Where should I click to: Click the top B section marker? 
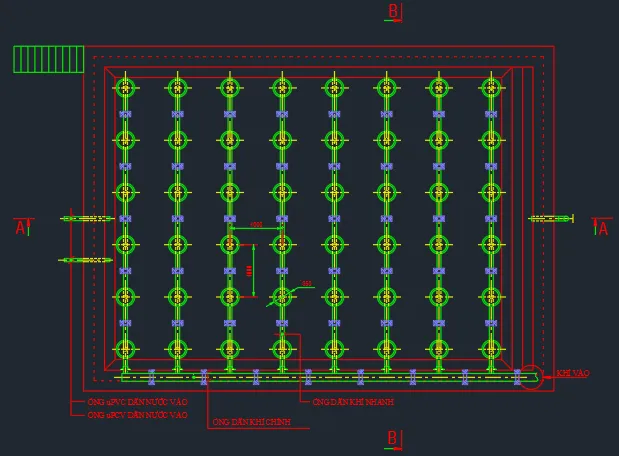pyautogui.click(x=395, y=11)
